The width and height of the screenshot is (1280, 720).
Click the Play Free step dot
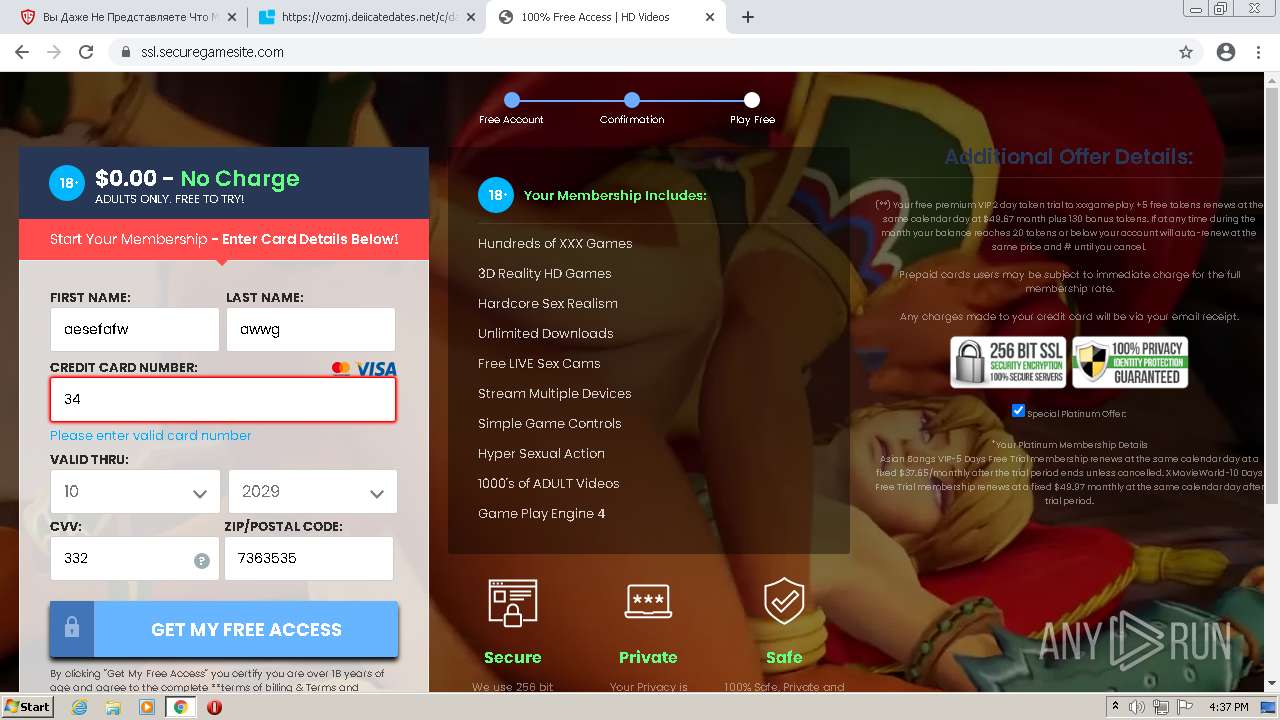pyautogui.click(x=752, y=100)
